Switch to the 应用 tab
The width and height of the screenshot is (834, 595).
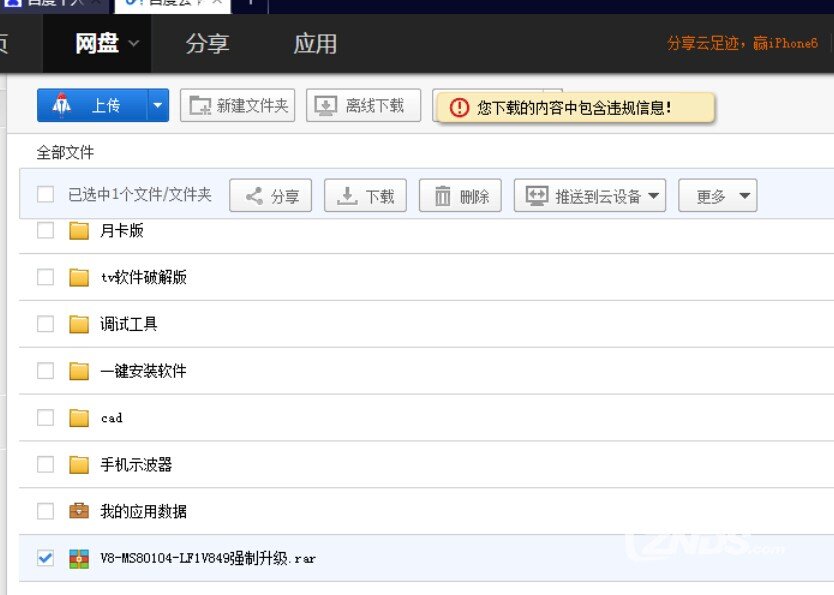(315, 44)
